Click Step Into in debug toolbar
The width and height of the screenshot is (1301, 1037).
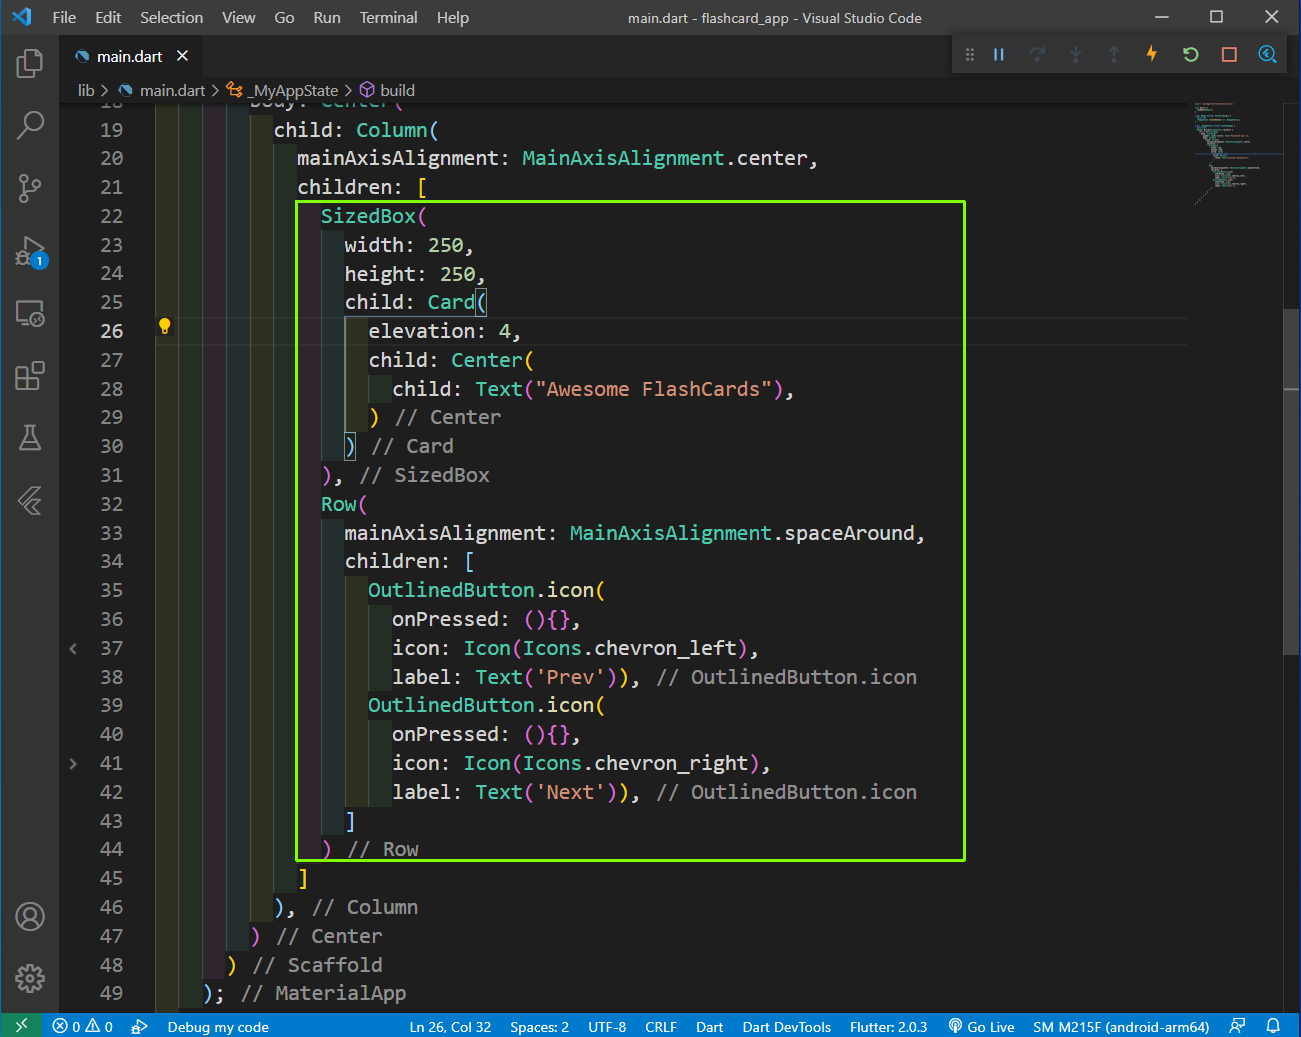1075,55
